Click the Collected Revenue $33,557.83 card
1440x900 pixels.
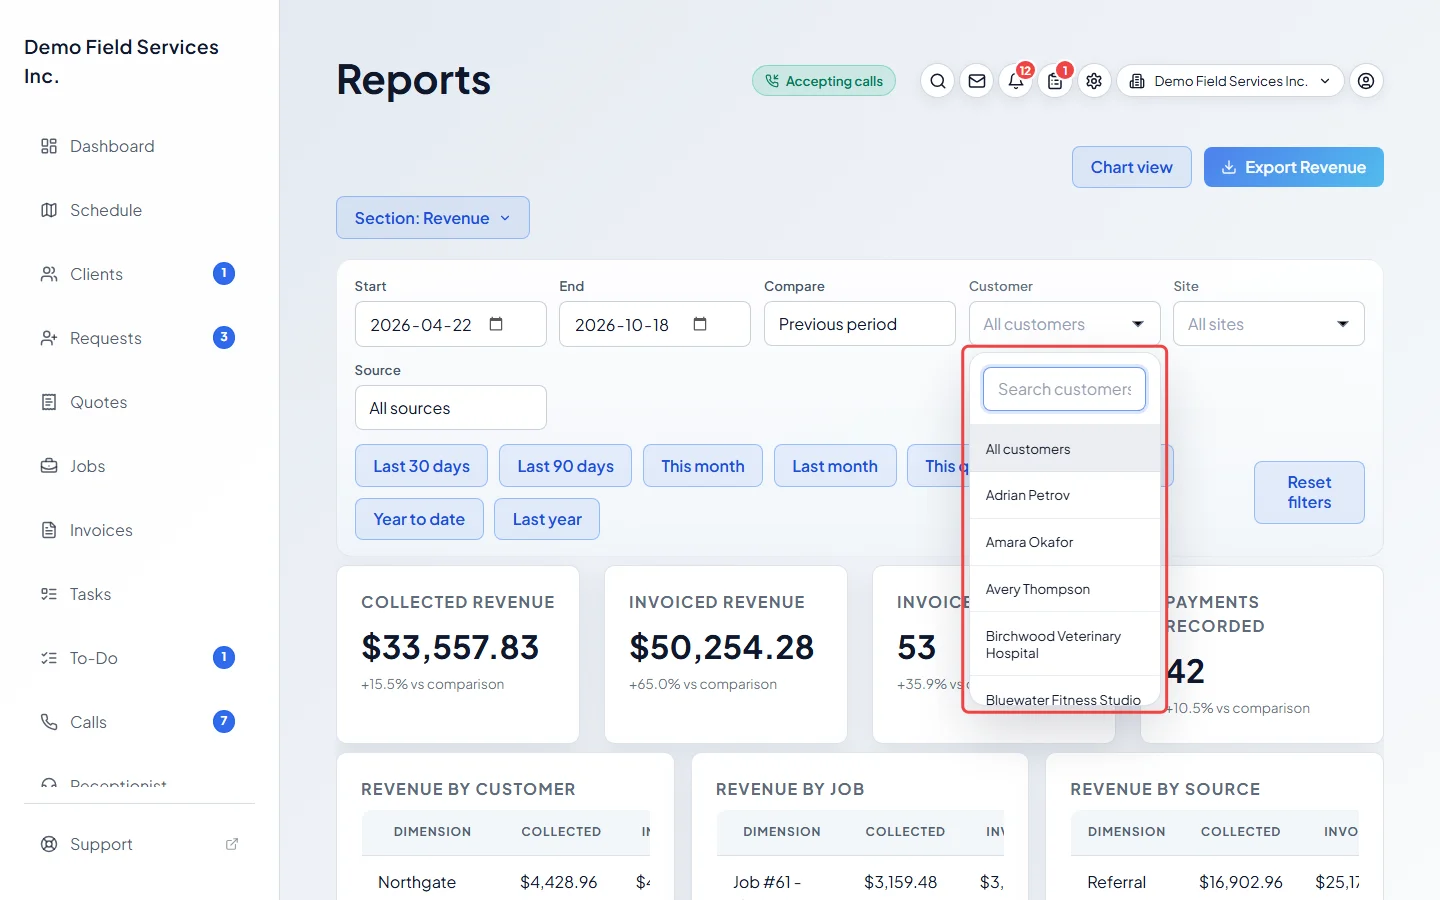tap(458, 654)
